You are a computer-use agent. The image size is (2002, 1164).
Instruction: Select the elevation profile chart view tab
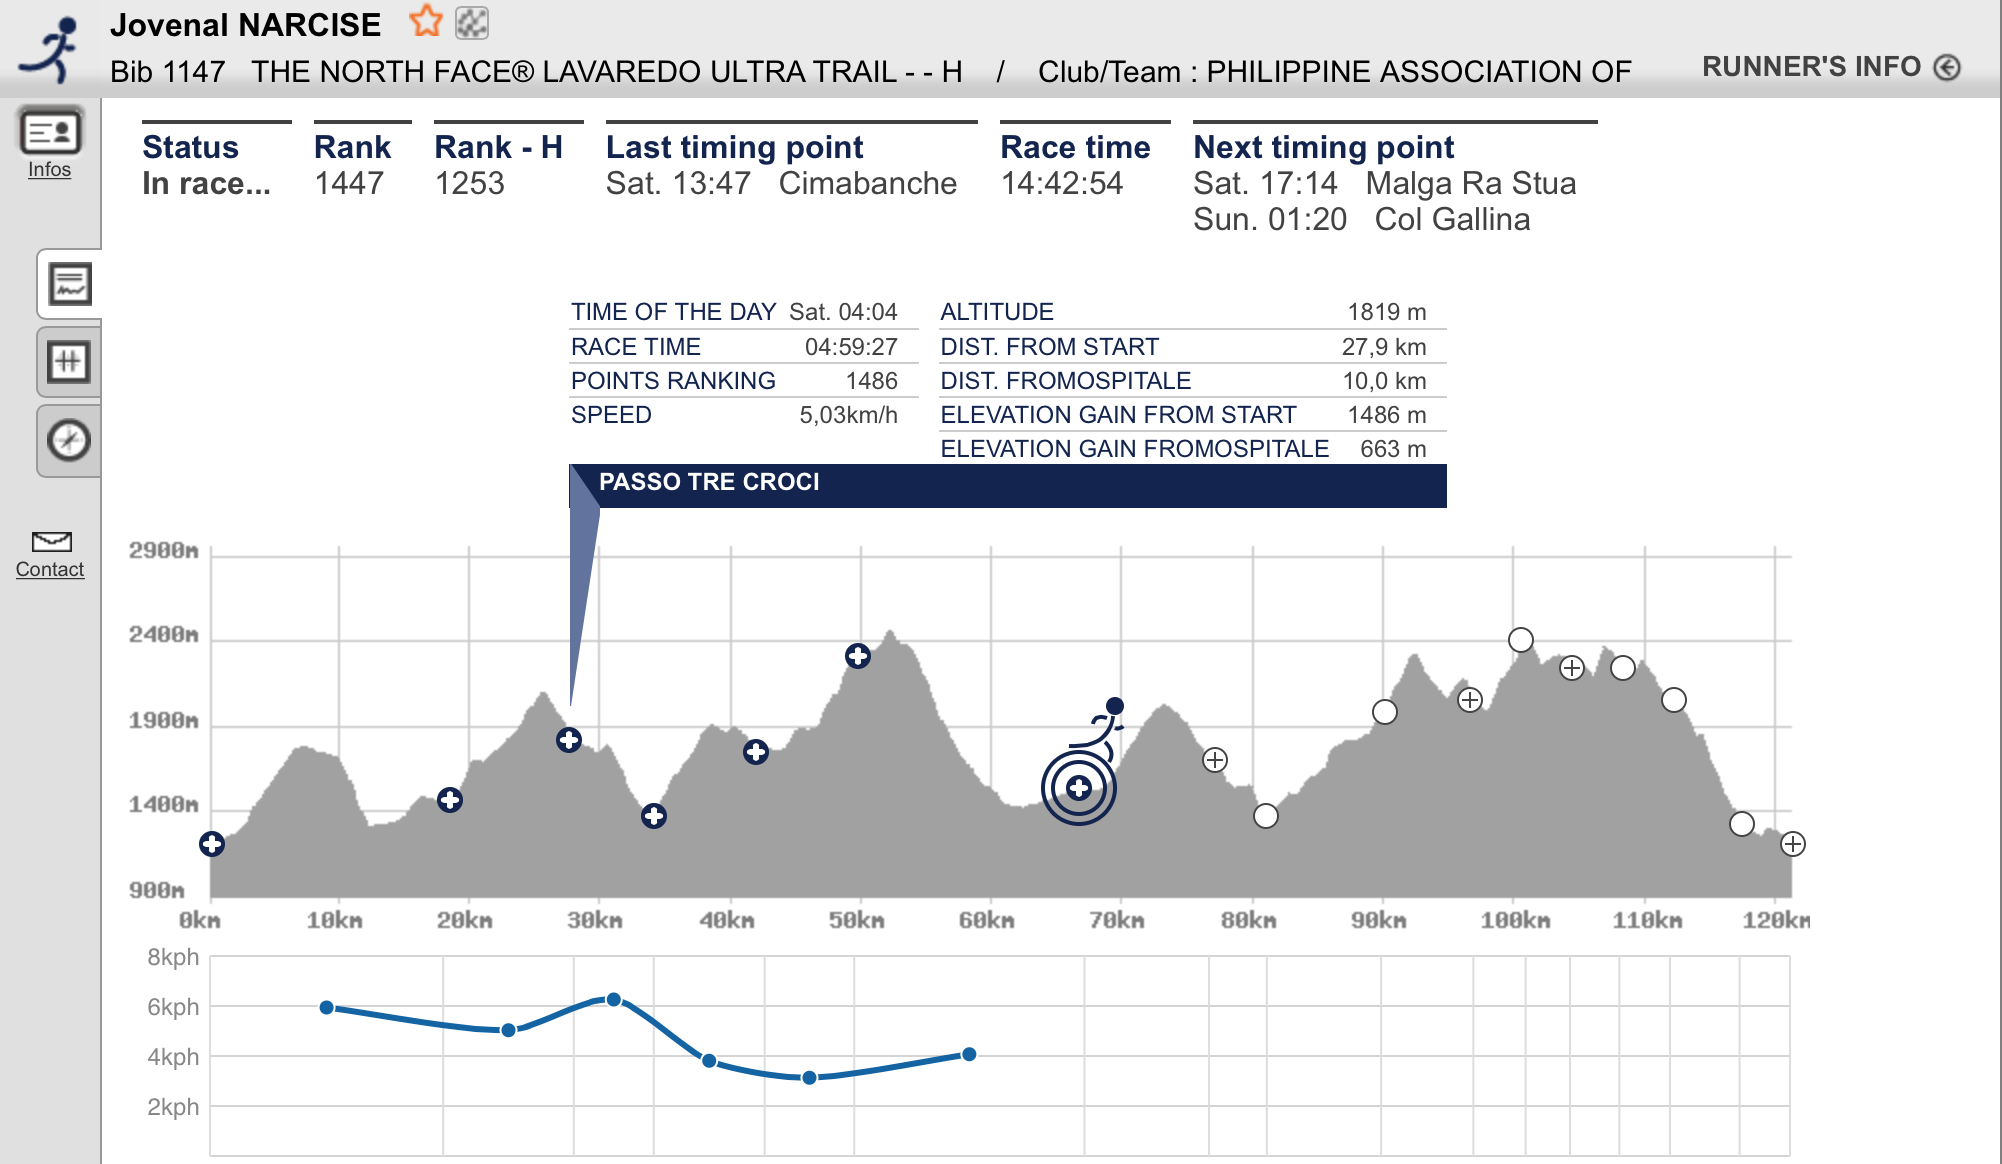tap(70, 284)
